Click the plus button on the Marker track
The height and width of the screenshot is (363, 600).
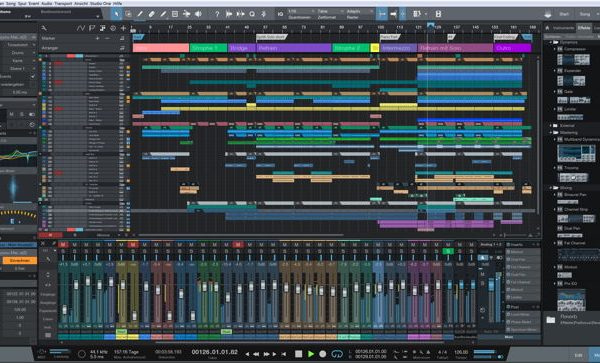coord(98,38)
